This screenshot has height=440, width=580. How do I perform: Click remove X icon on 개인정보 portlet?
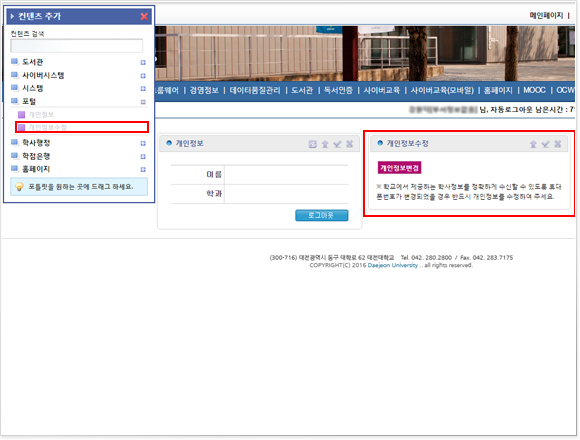pos(350,144)
